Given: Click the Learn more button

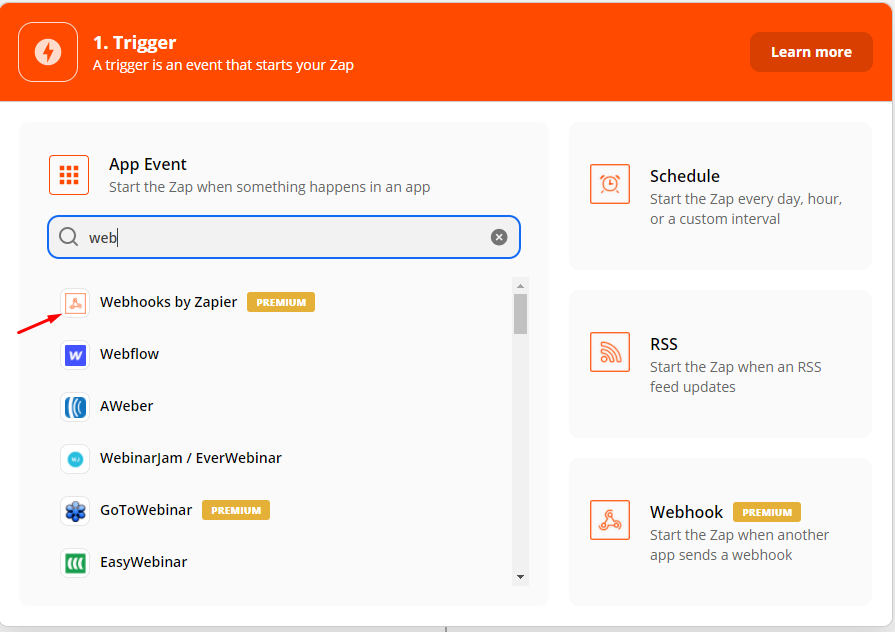Looking at the screenshot, I should coord(811,52).
